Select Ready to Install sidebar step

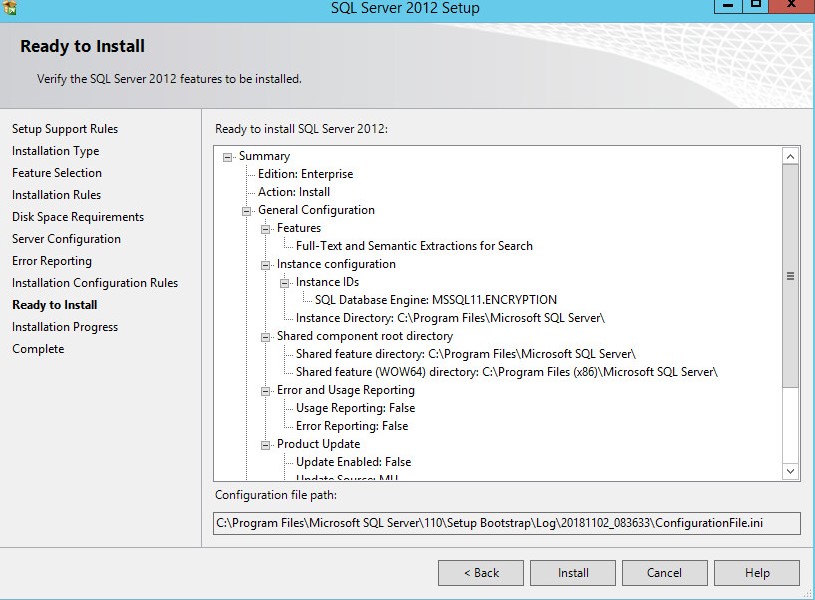point(55,305)
